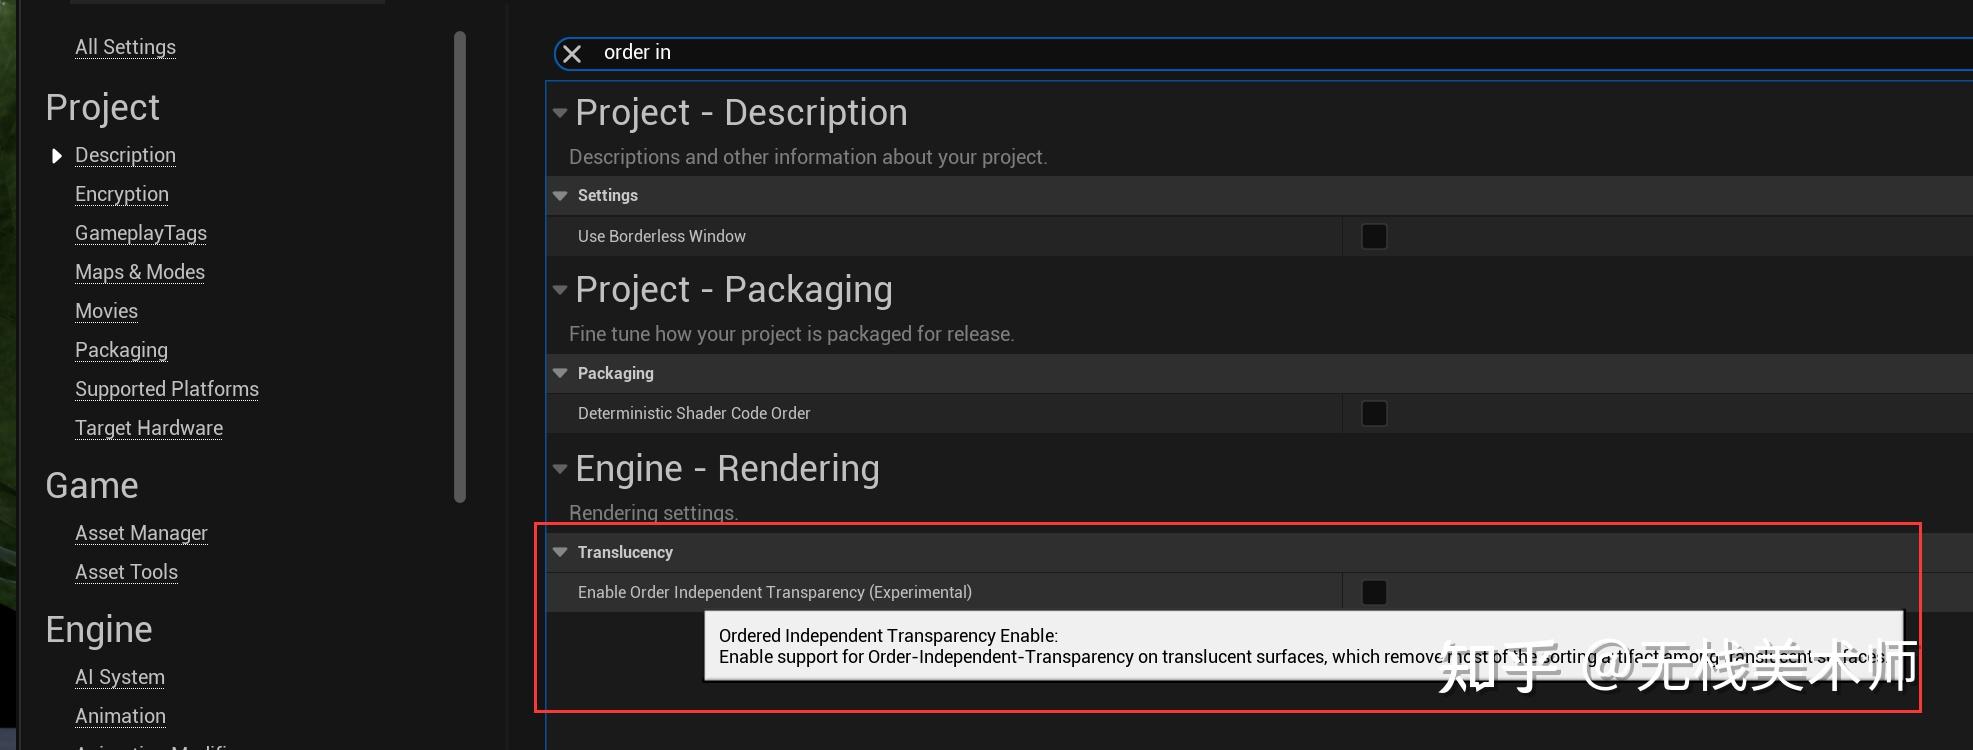
Task: Enable Deterministic Shader Code Order checkbox
Action: (1374, 414)
